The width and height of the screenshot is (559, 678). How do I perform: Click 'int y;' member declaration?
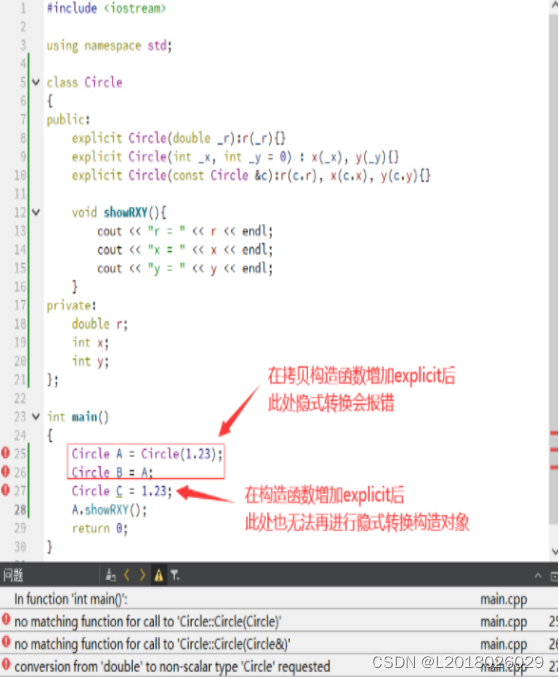click(x=90, y=361)
